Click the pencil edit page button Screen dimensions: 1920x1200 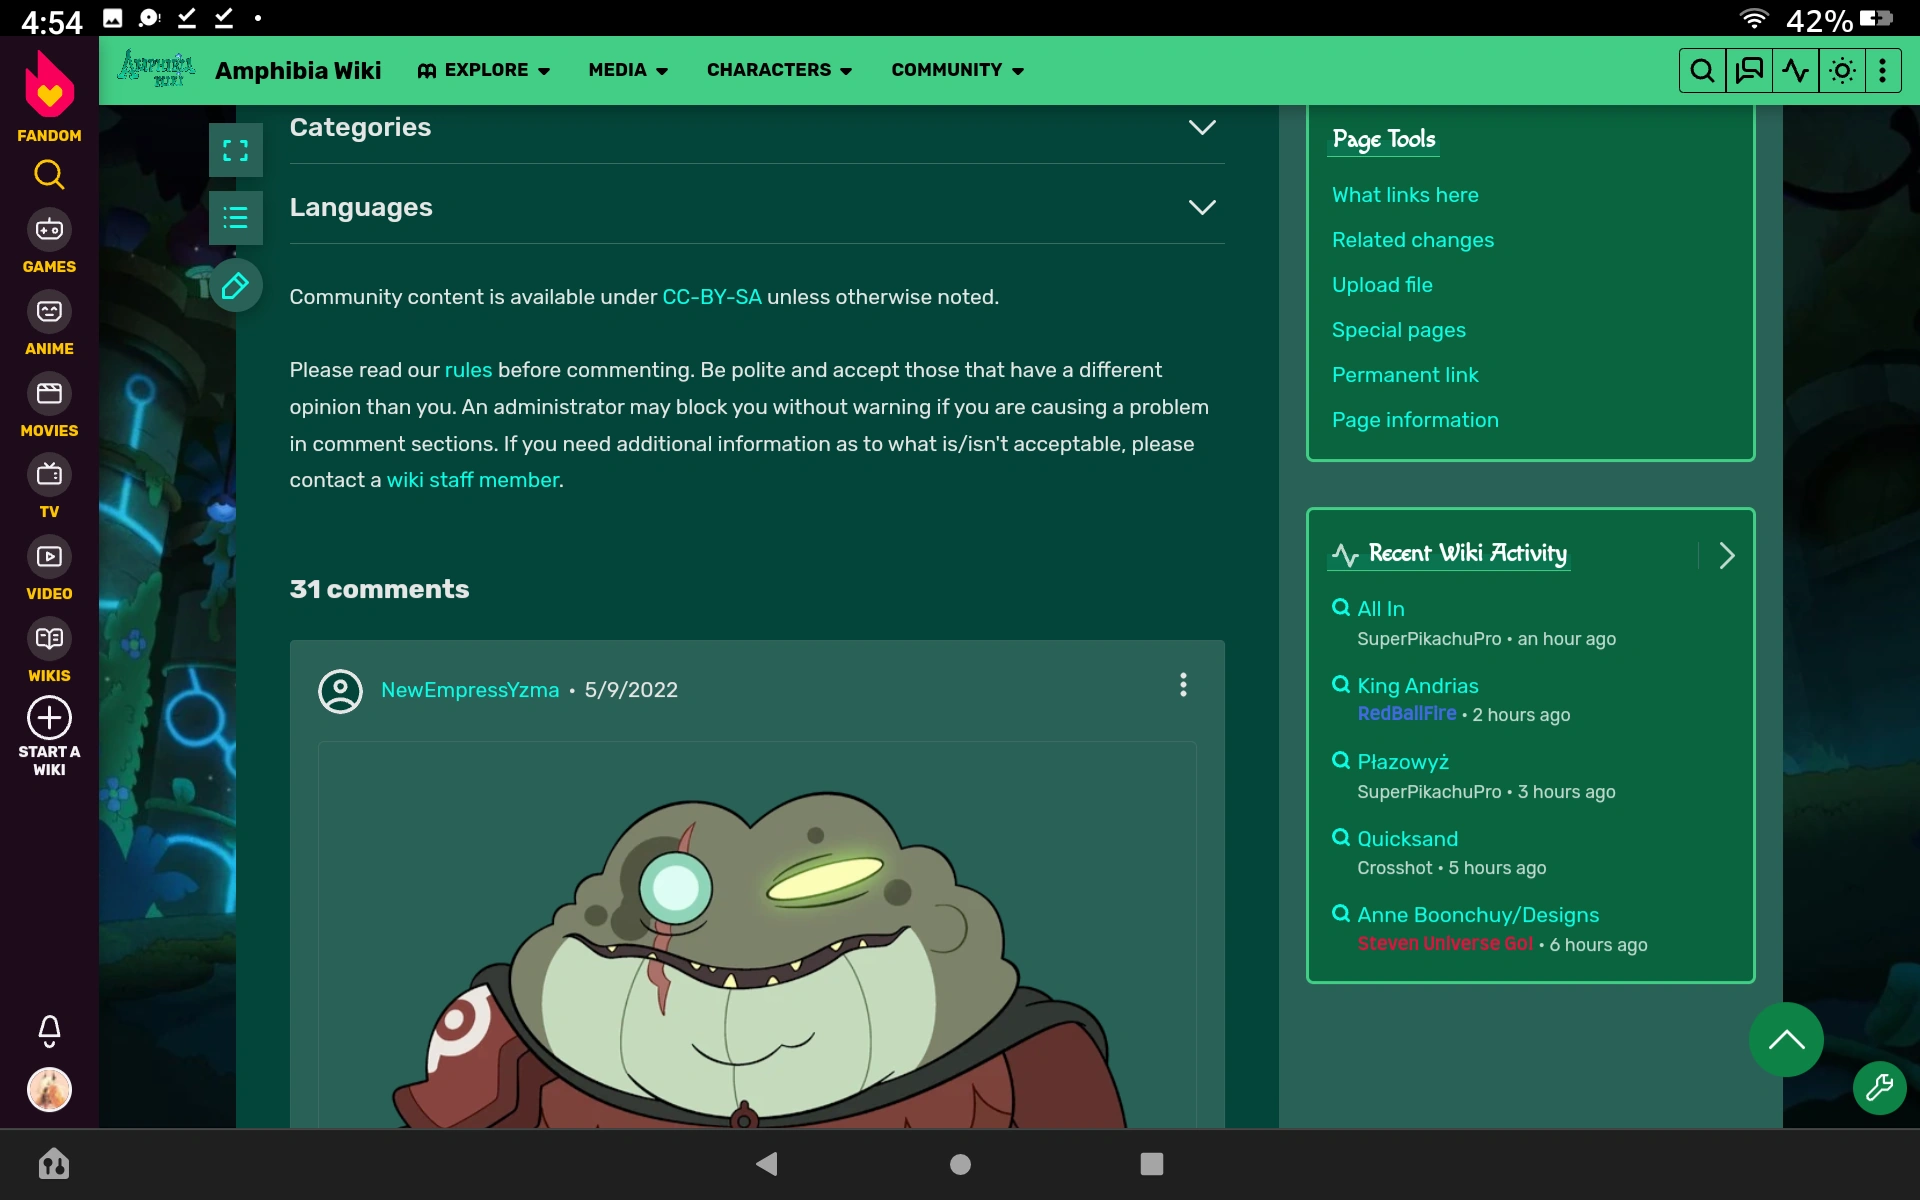pos(235,287)
